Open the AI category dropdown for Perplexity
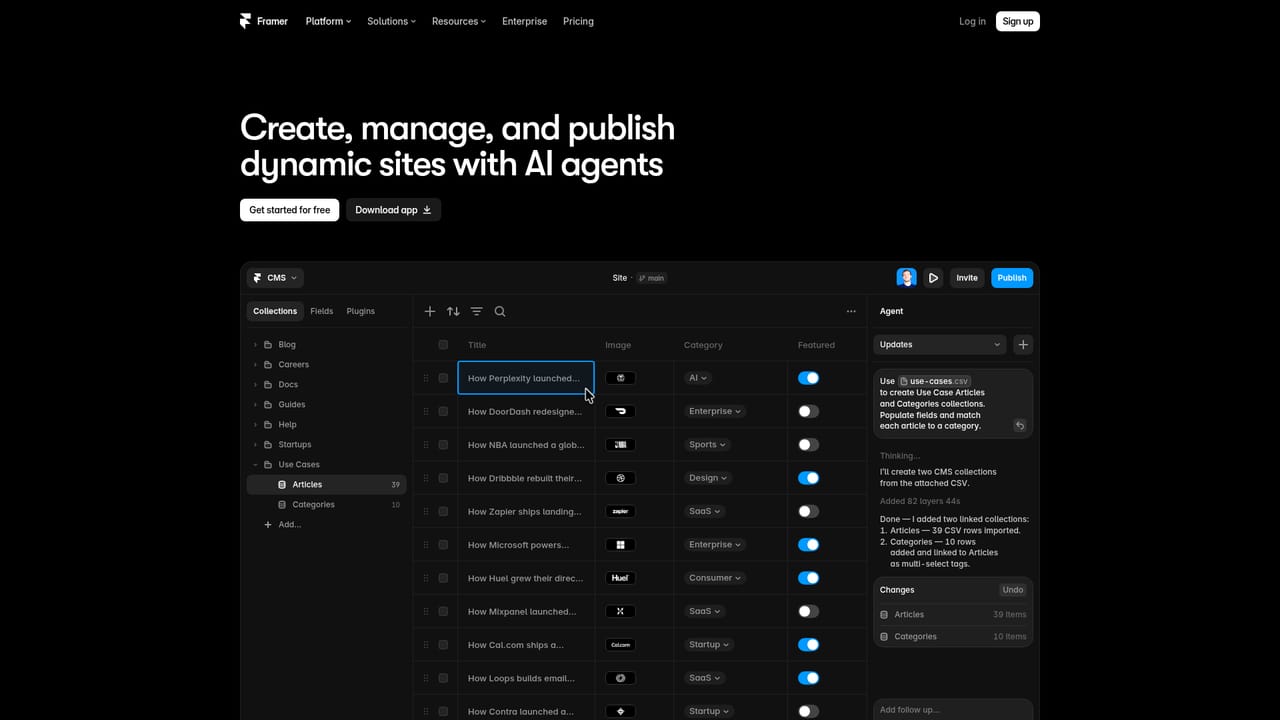This screenshot has width=1280, height=720. 698,378
